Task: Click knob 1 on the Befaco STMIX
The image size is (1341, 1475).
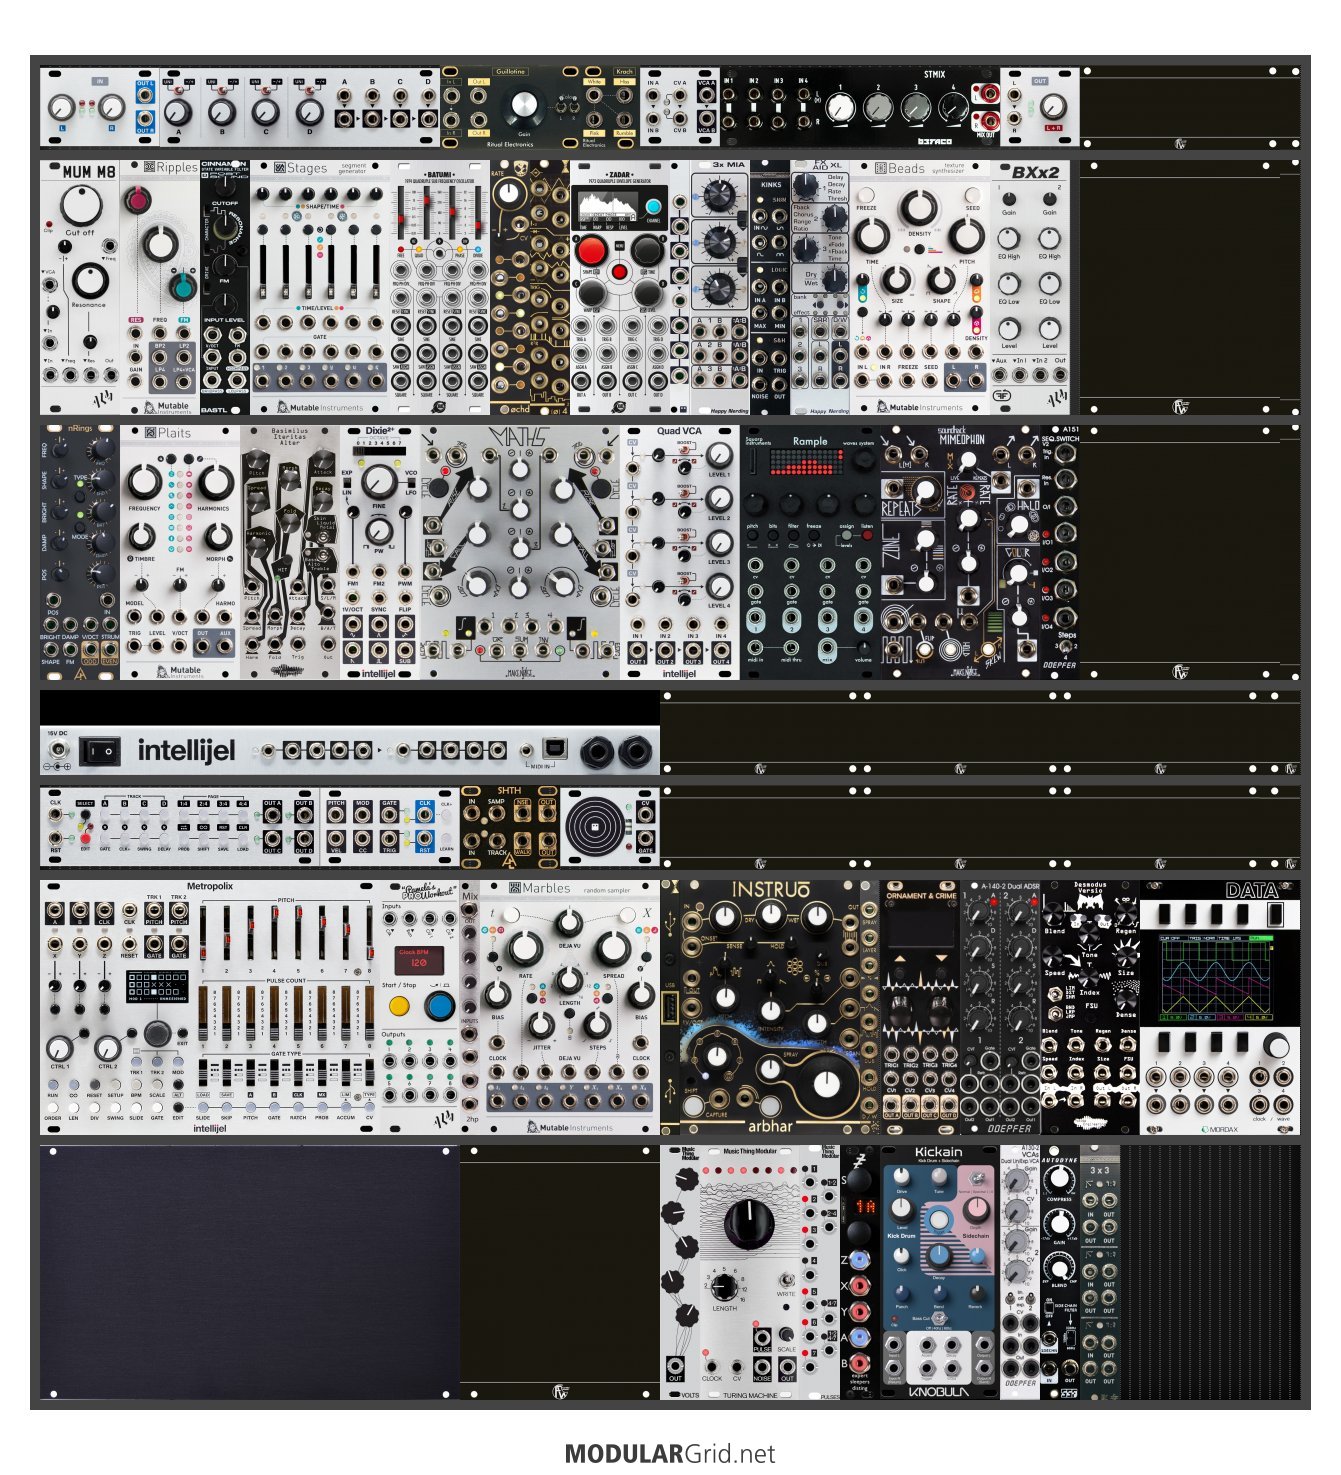Action: (841, 108)
